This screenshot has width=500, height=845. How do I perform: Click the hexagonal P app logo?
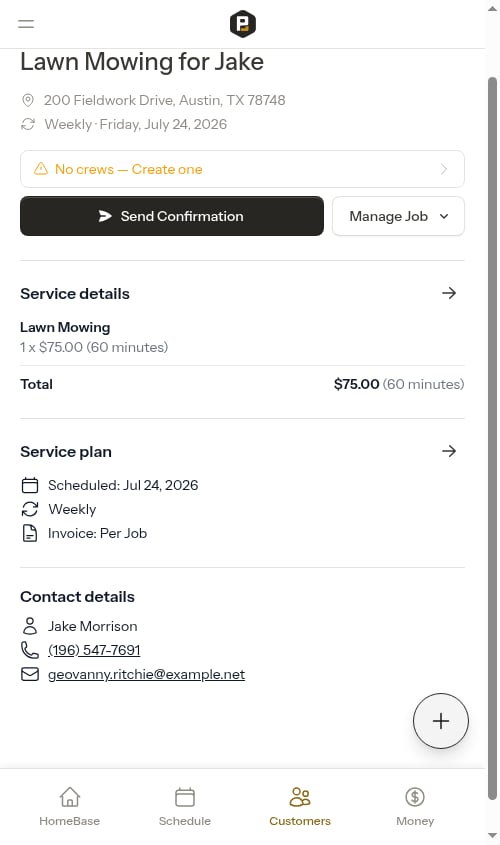[x=242, y=24]
